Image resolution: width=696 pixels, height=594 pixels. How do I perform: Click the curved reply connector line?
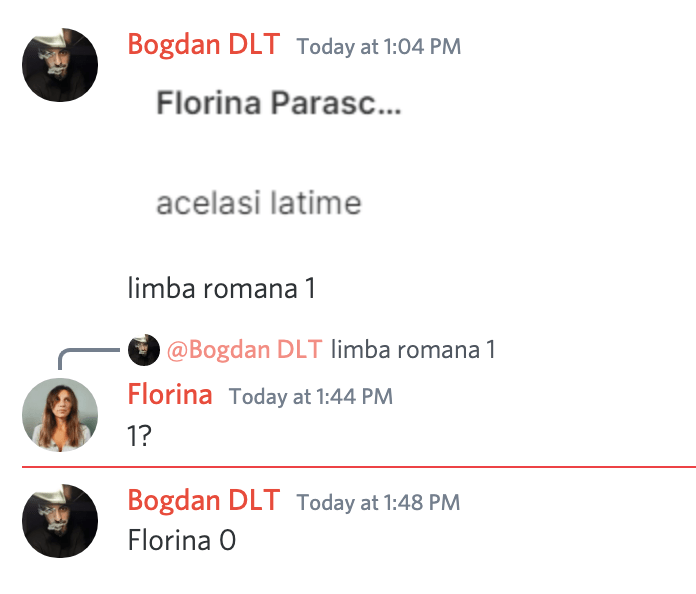pos(80,354)
